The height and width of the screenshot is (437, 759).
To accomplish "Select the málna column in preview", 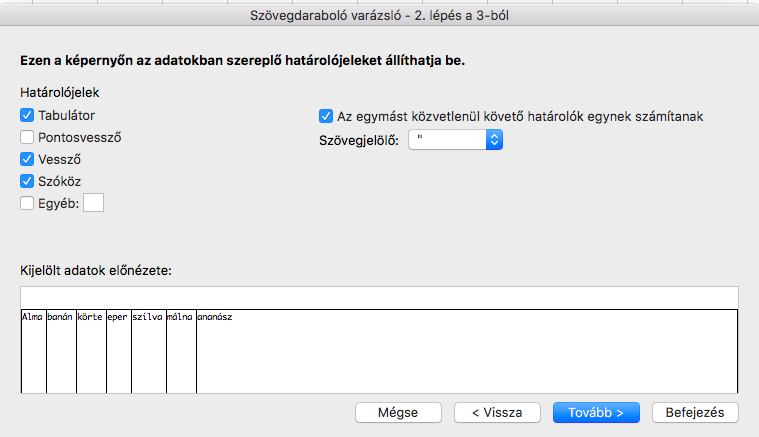I will pyautogui.click(x=182, y=351).
